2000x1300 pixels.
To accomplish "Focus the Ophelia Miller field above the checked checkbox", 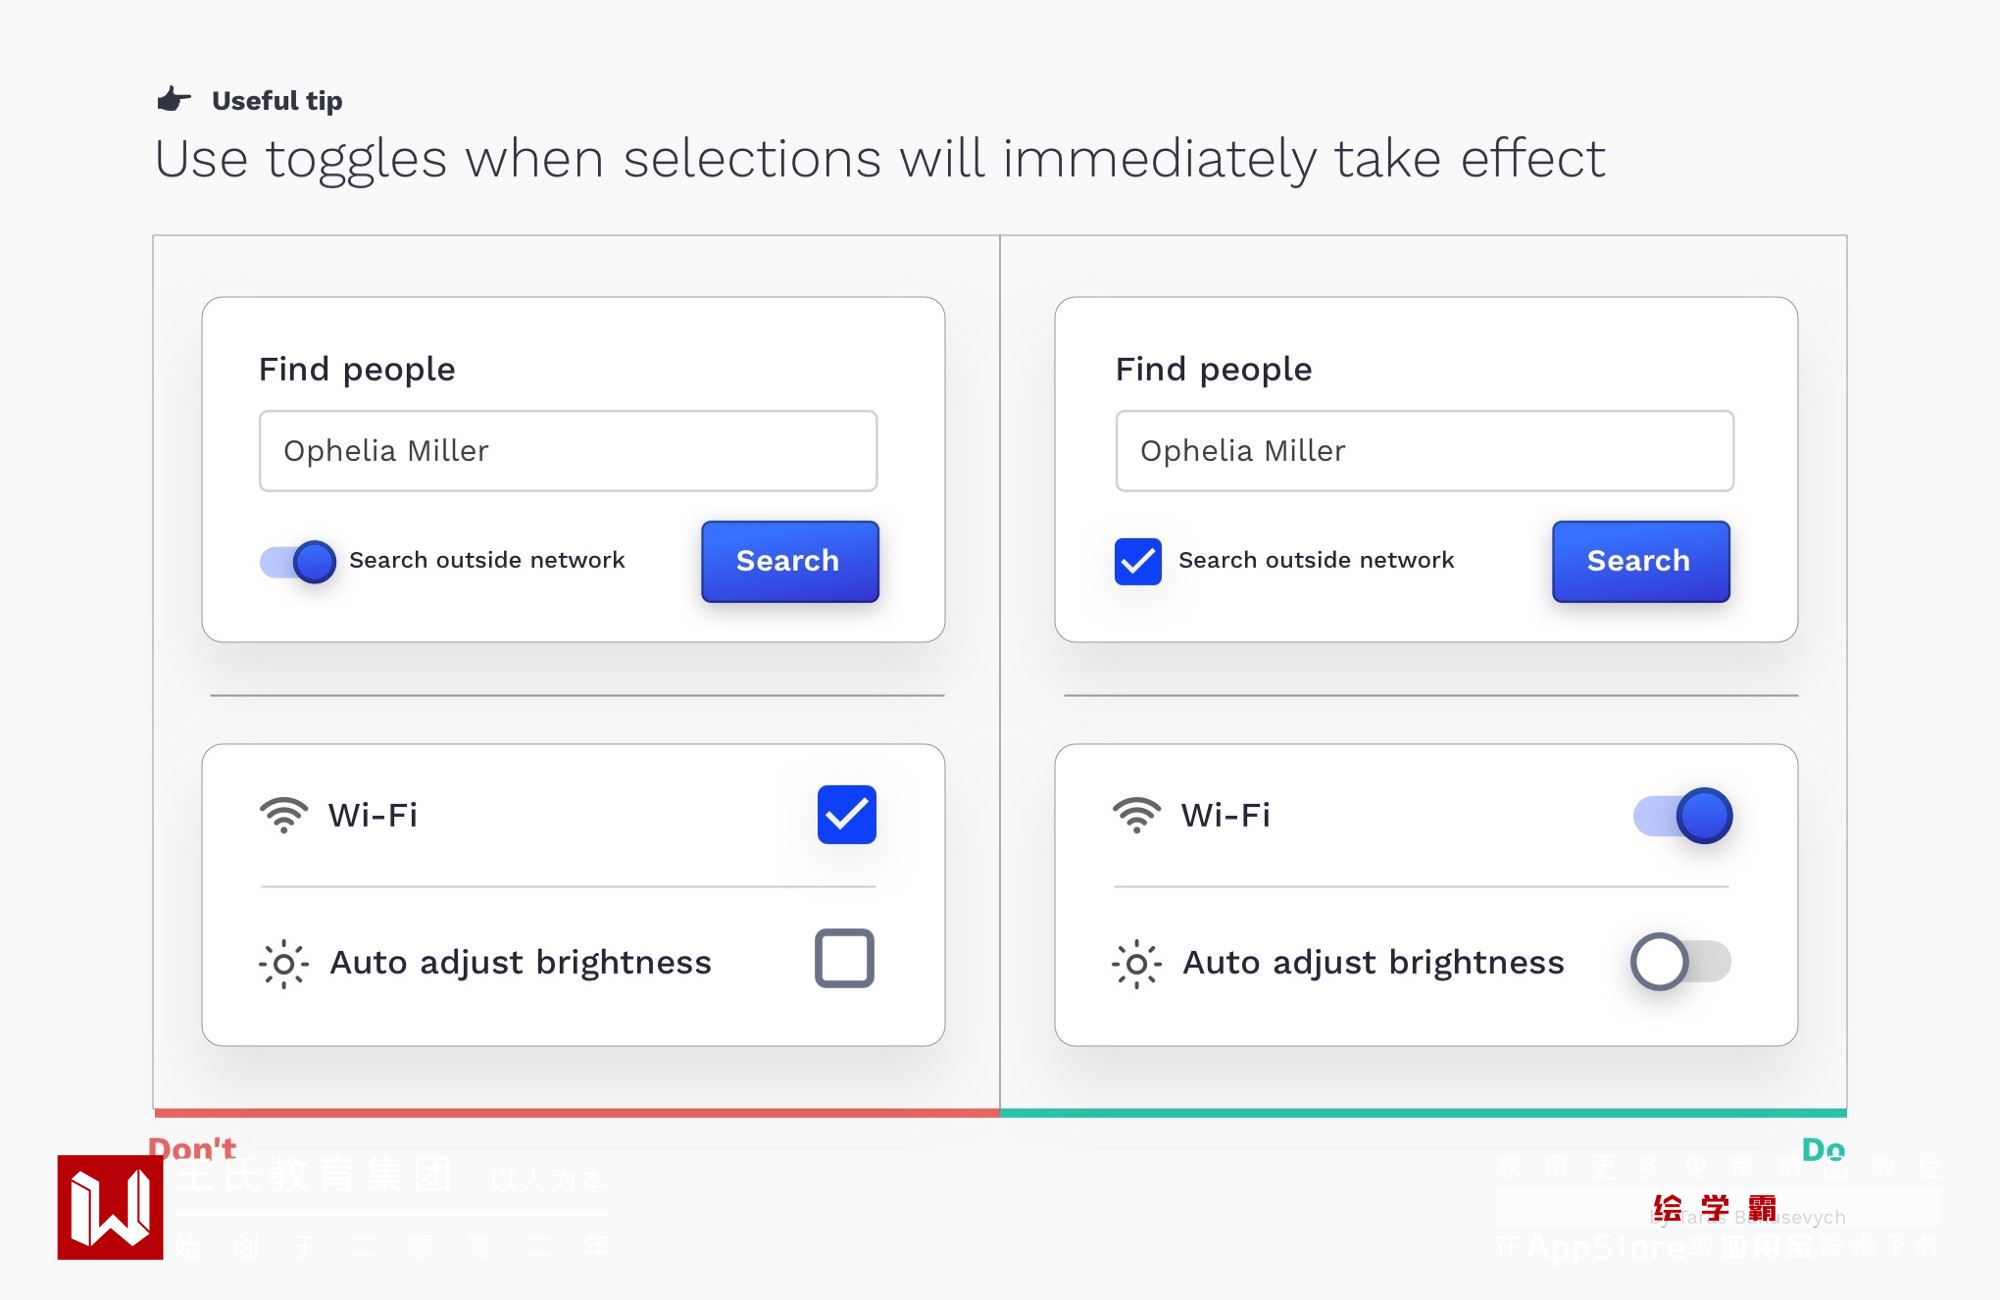I will tap(1424, 451).
